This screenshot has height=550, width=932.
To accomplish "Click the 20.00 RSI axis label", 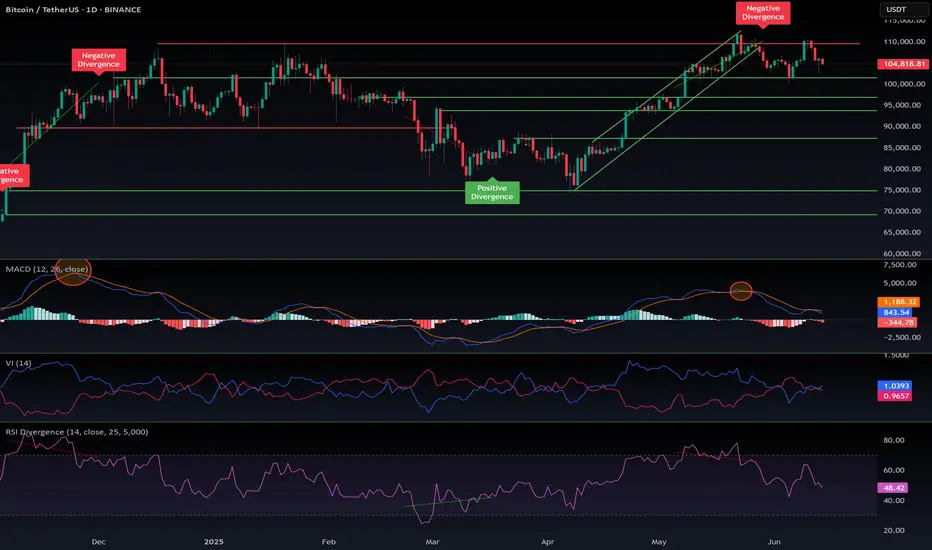I will point(894,530).
